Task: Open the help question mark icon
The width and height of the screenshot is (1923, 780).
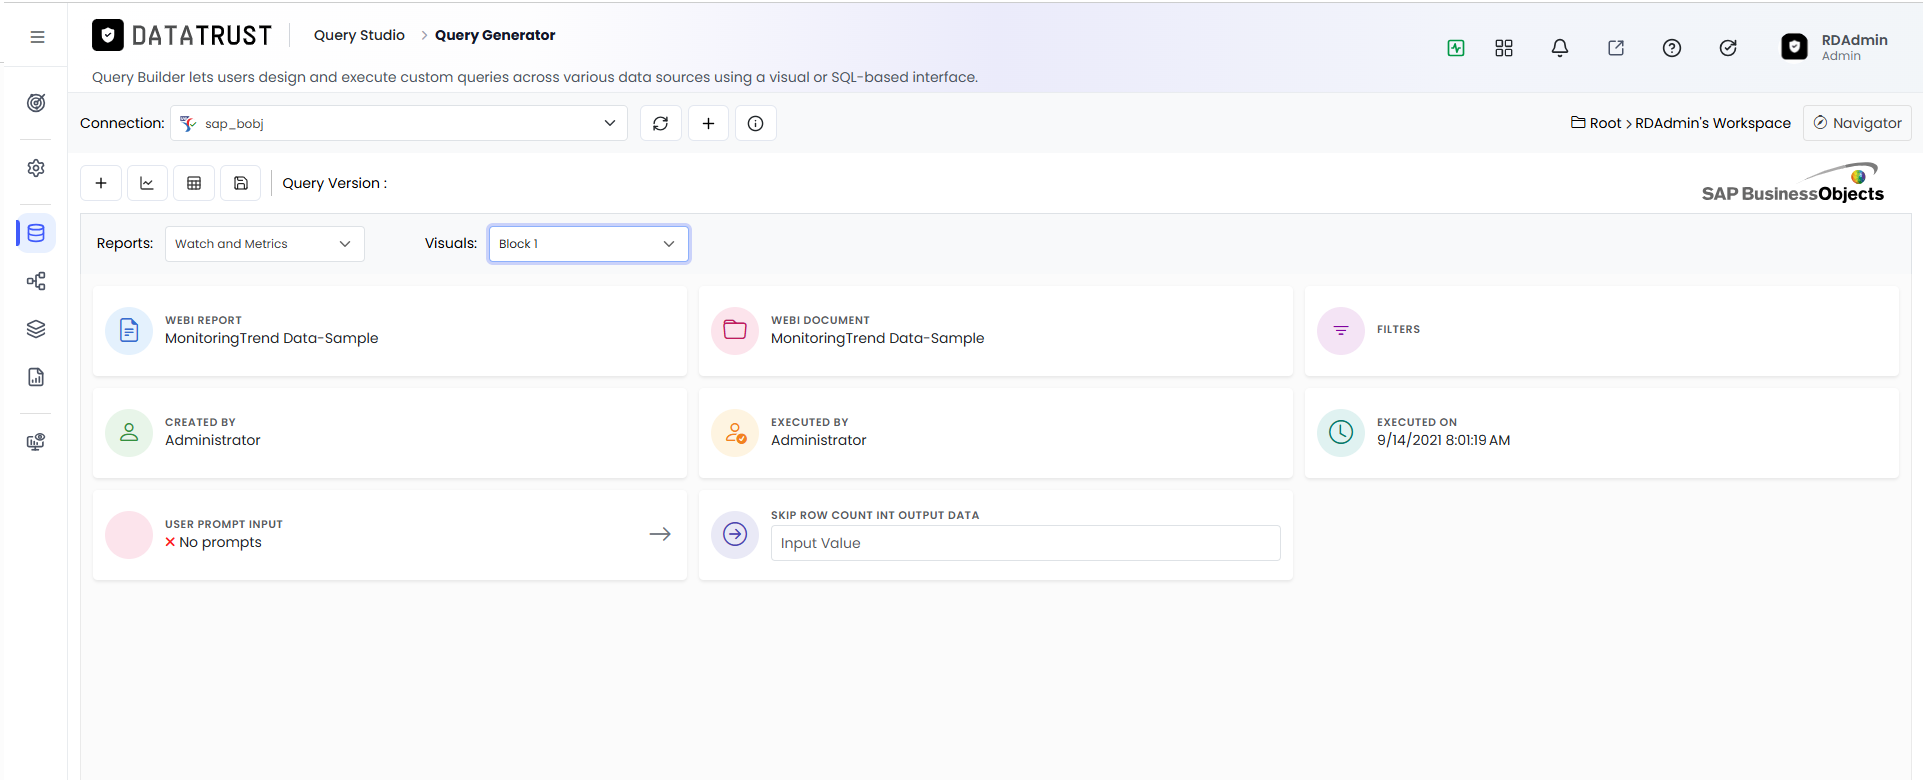Action: pos(1672,48)
